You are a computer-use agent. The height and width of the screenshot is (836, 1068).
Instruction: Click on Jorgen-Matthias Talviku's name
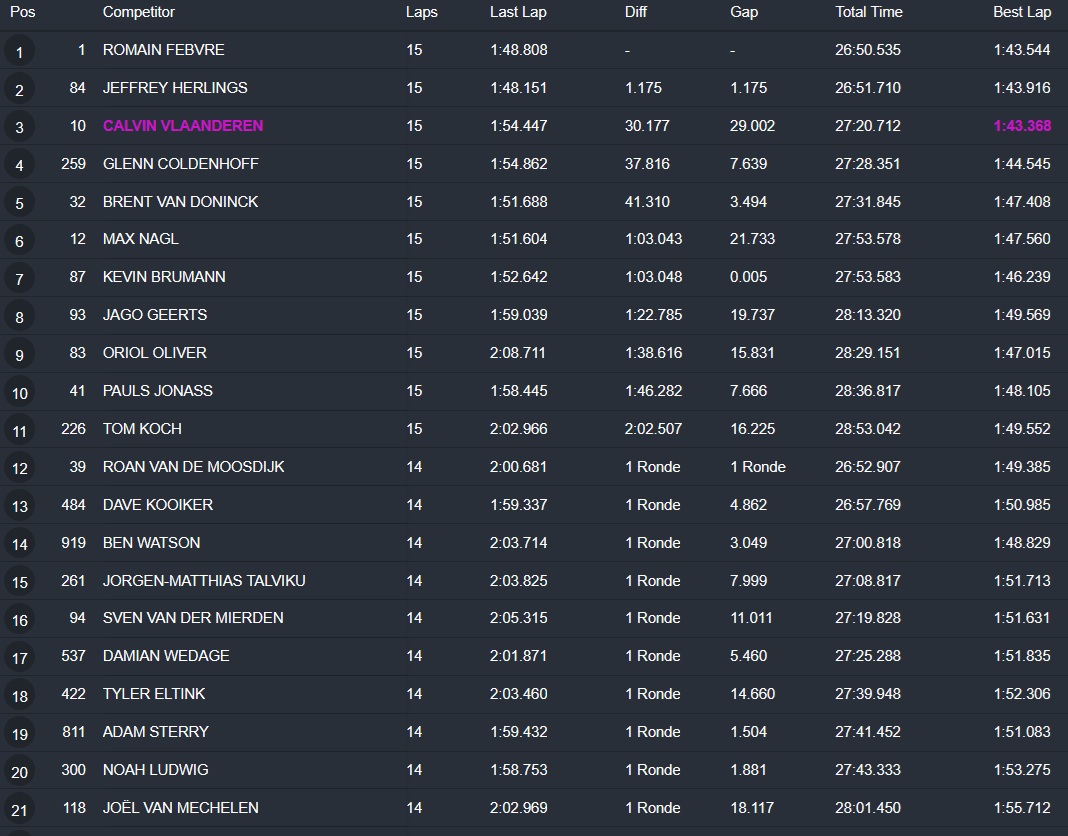coord(204,581)
